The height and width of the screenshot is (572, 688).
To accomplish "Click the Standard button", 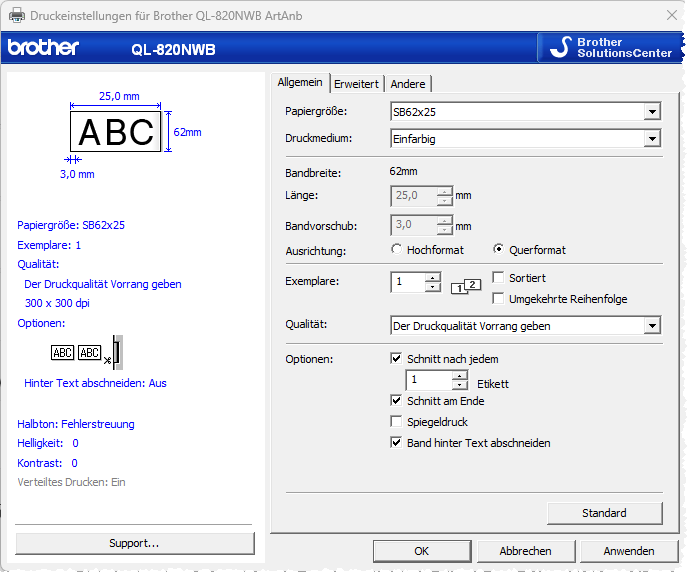I will [x=605, y=513].
